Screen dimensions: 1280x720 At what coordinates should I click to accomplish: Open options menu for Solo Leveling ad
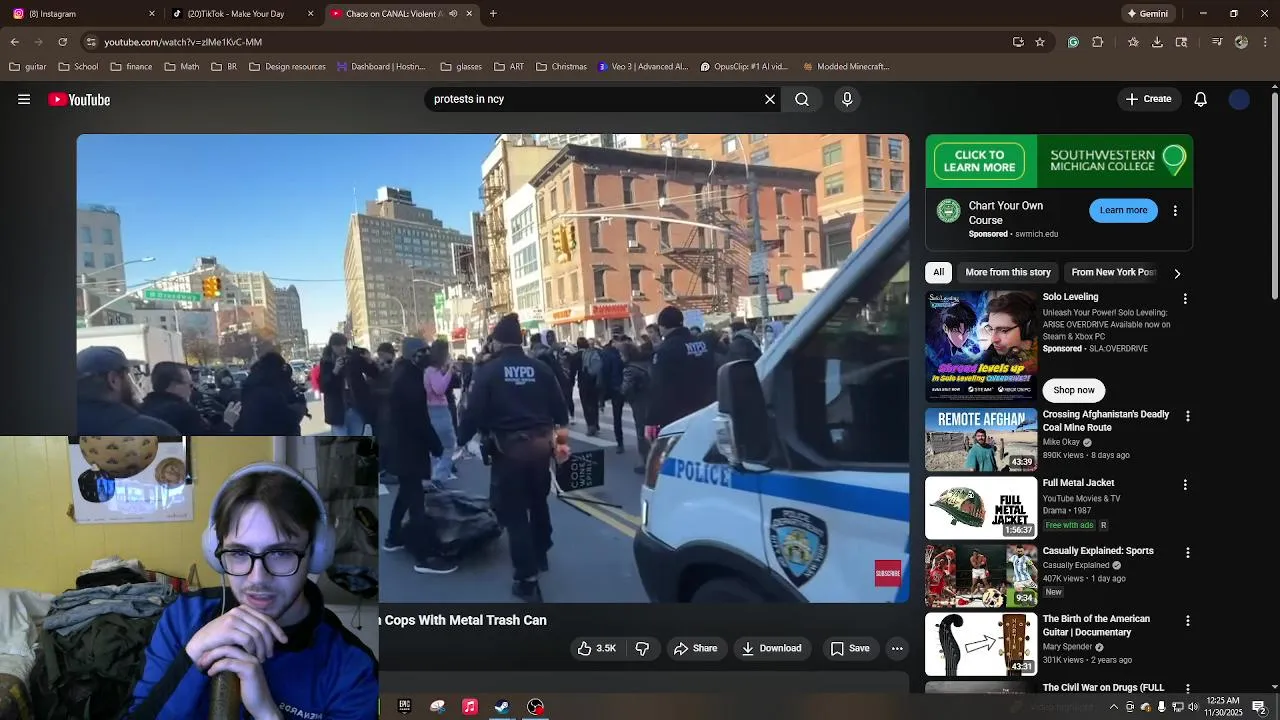(x=1185, y=298)
